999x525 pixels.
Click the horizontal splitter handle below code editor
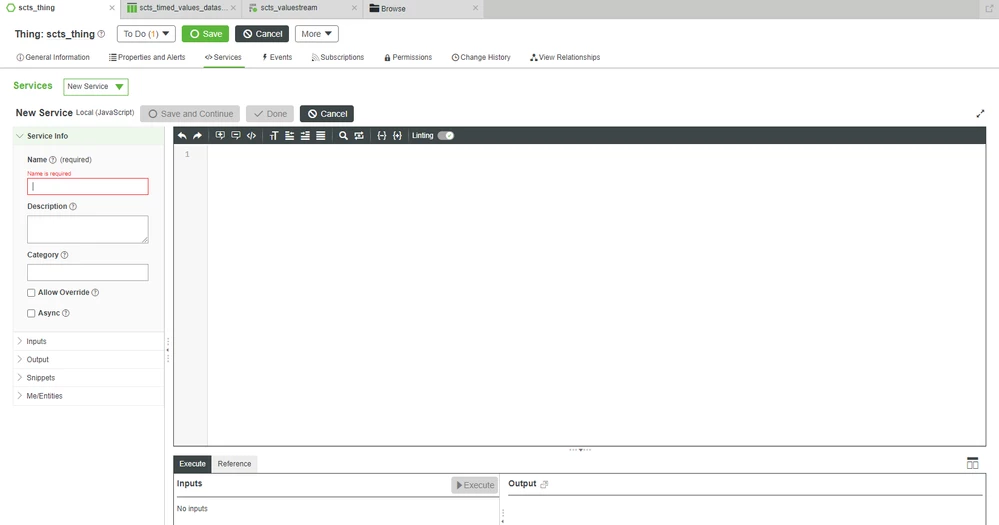coord(580,450)
